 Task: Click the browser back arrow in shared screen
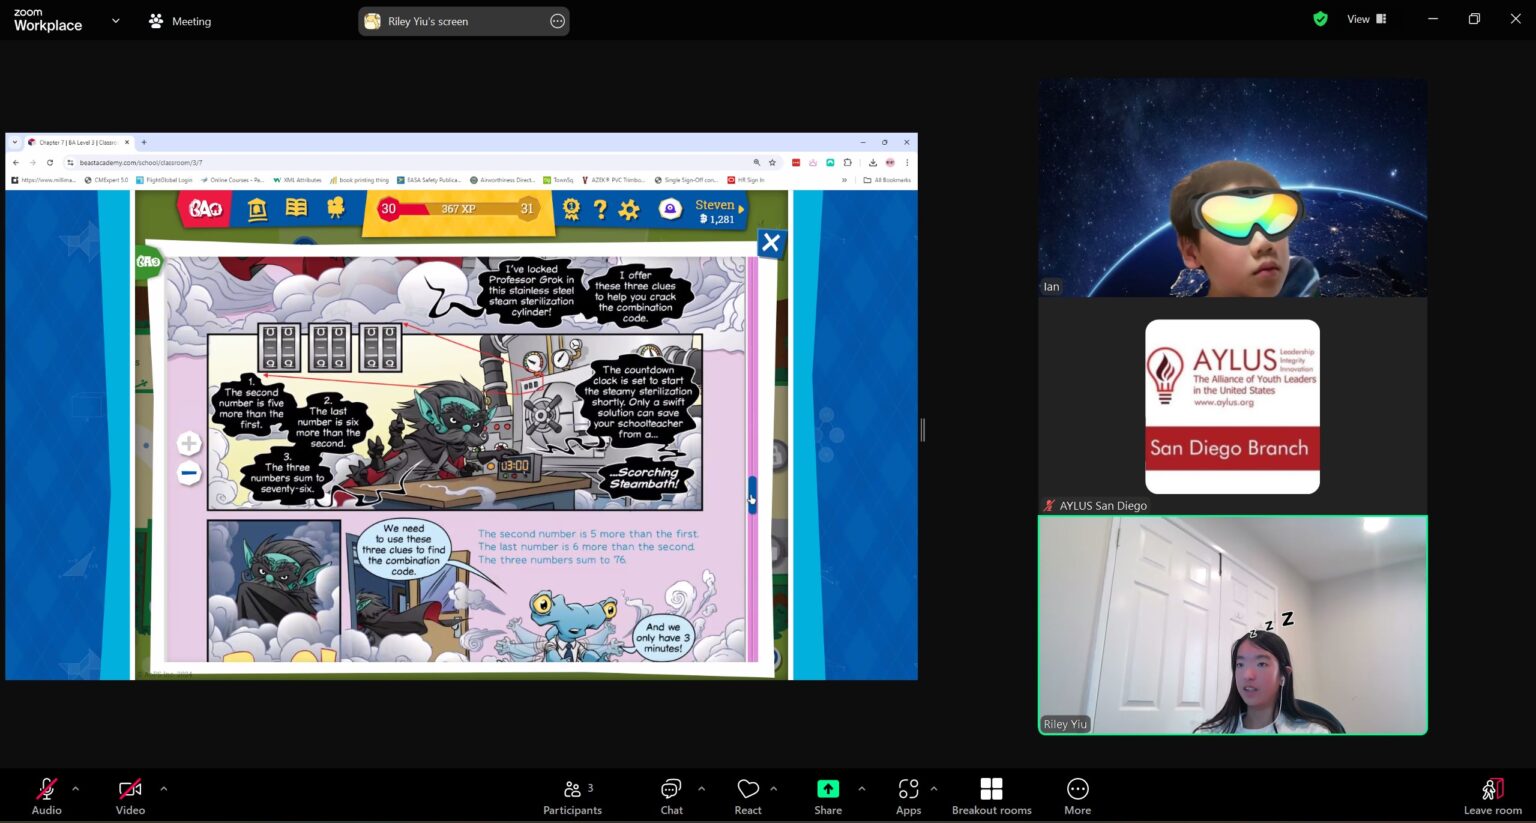15,162
